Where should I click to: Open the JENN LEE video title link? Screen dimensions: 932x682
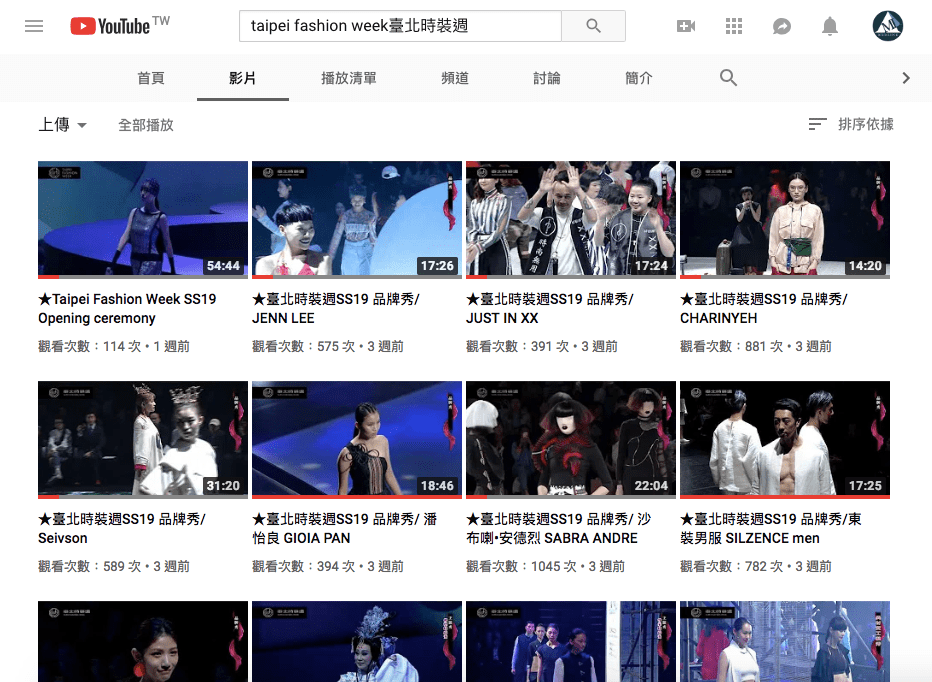click(x=336, y=308)
